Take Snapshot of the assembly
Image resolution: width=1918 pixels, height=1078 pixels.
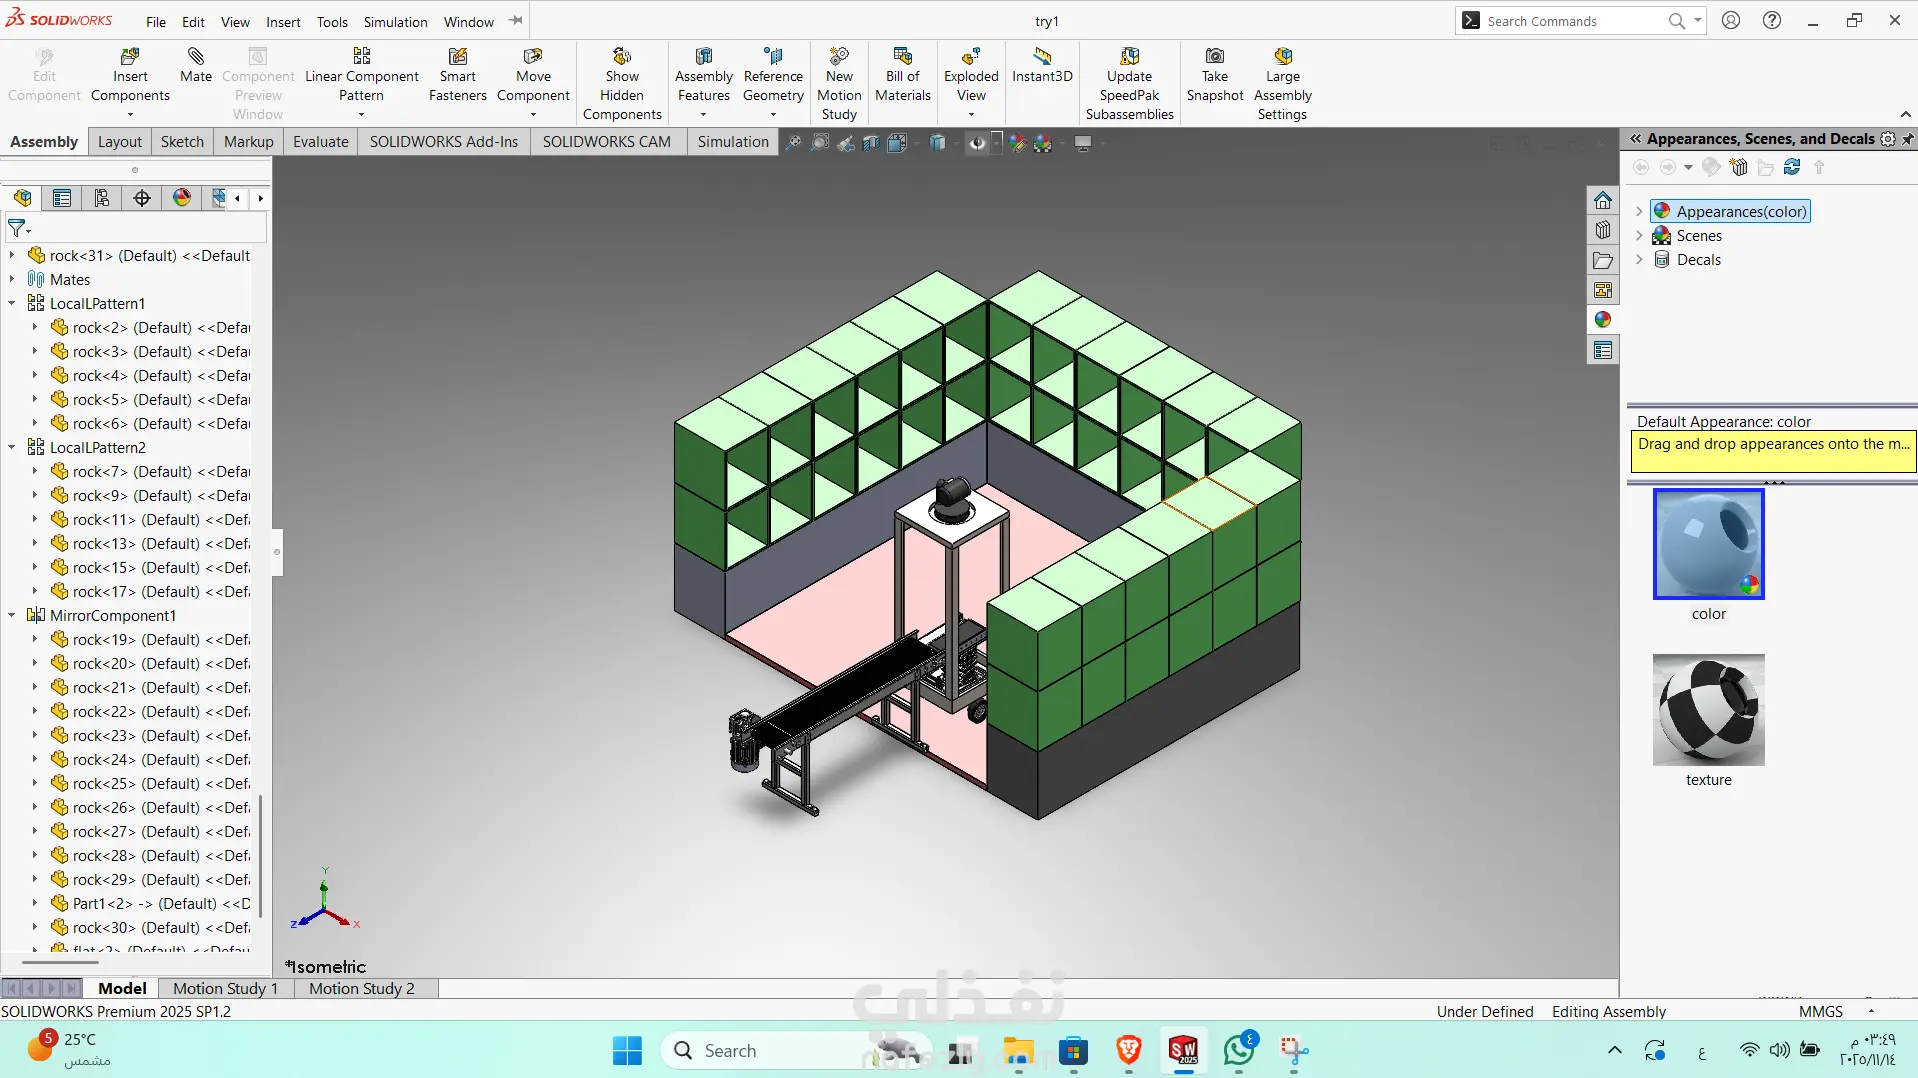point(1215,76)
